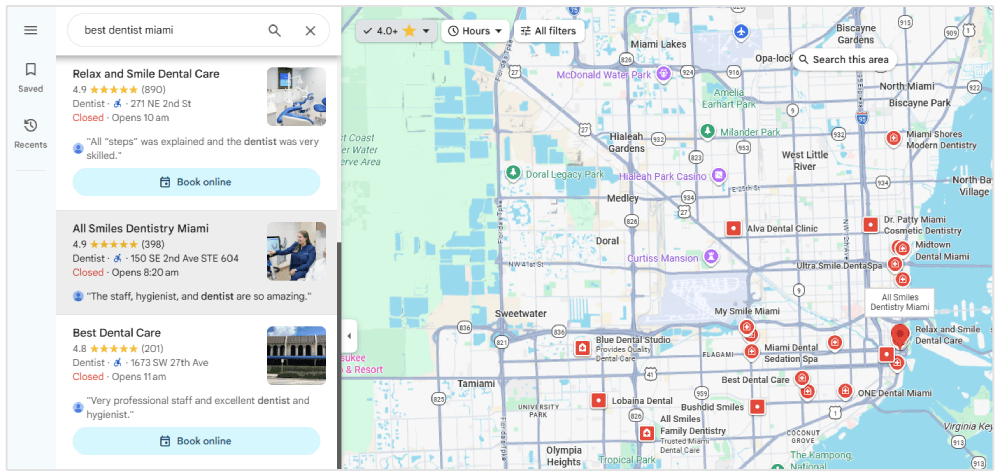Viewport: 1000px width, 476px height.
Task: Click the 'My Smile Miami' map label
Action: [747, 311]
